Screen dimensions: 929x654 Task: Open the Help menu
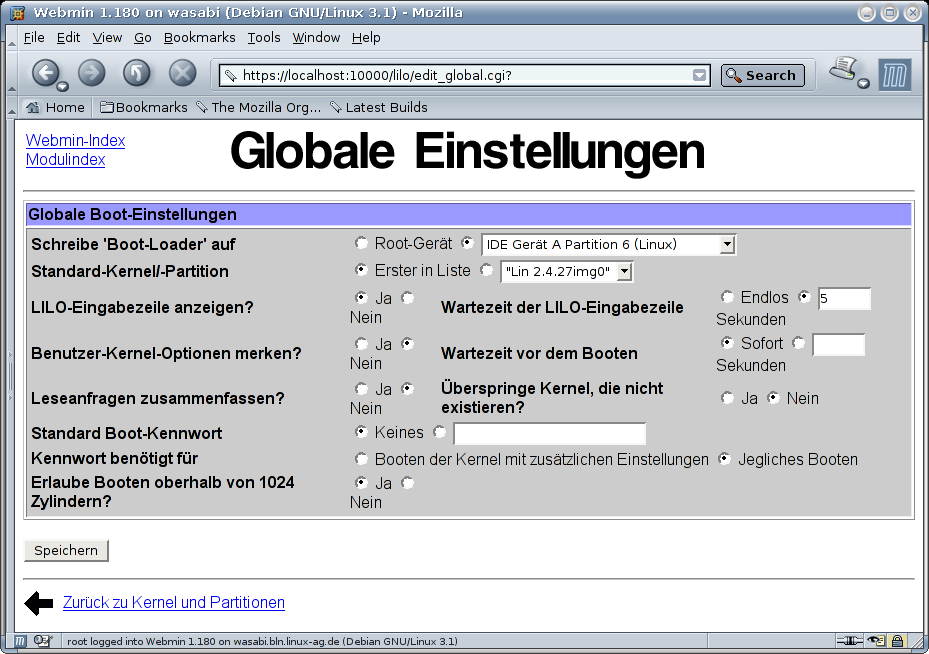click(366, 37)
